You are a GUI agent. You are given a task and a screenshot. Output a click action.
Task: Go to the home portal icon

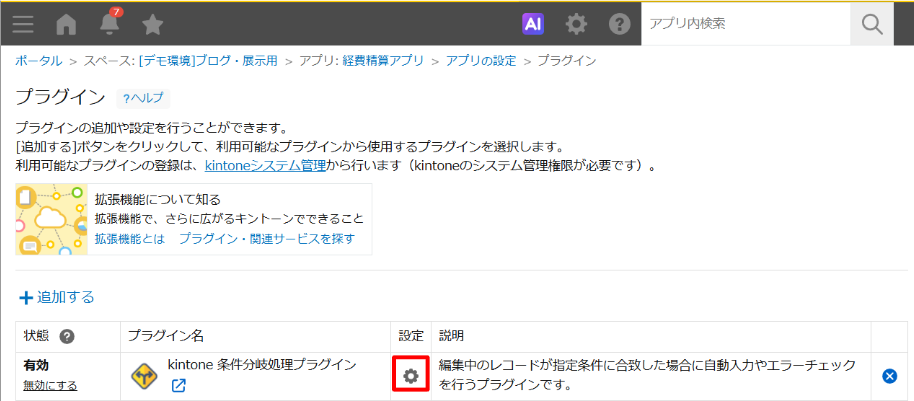pyautogui.click(x=66, y=23)
